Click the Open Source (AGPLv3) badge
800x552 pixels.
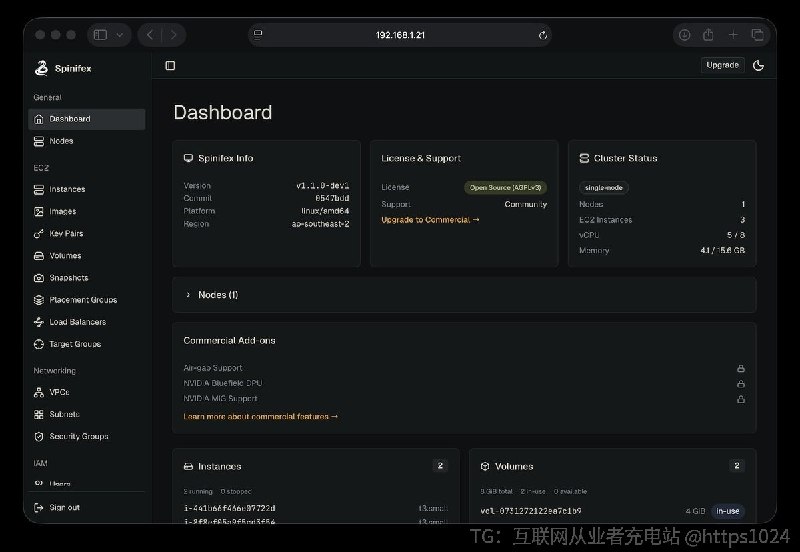coord(505,188)
